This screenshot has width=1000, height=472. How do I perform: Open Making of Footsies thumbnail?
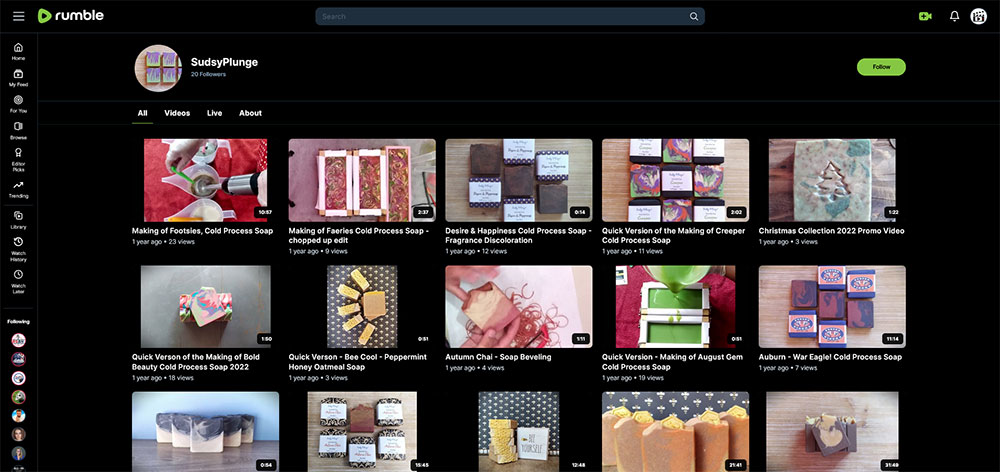(x=205, y=181)
